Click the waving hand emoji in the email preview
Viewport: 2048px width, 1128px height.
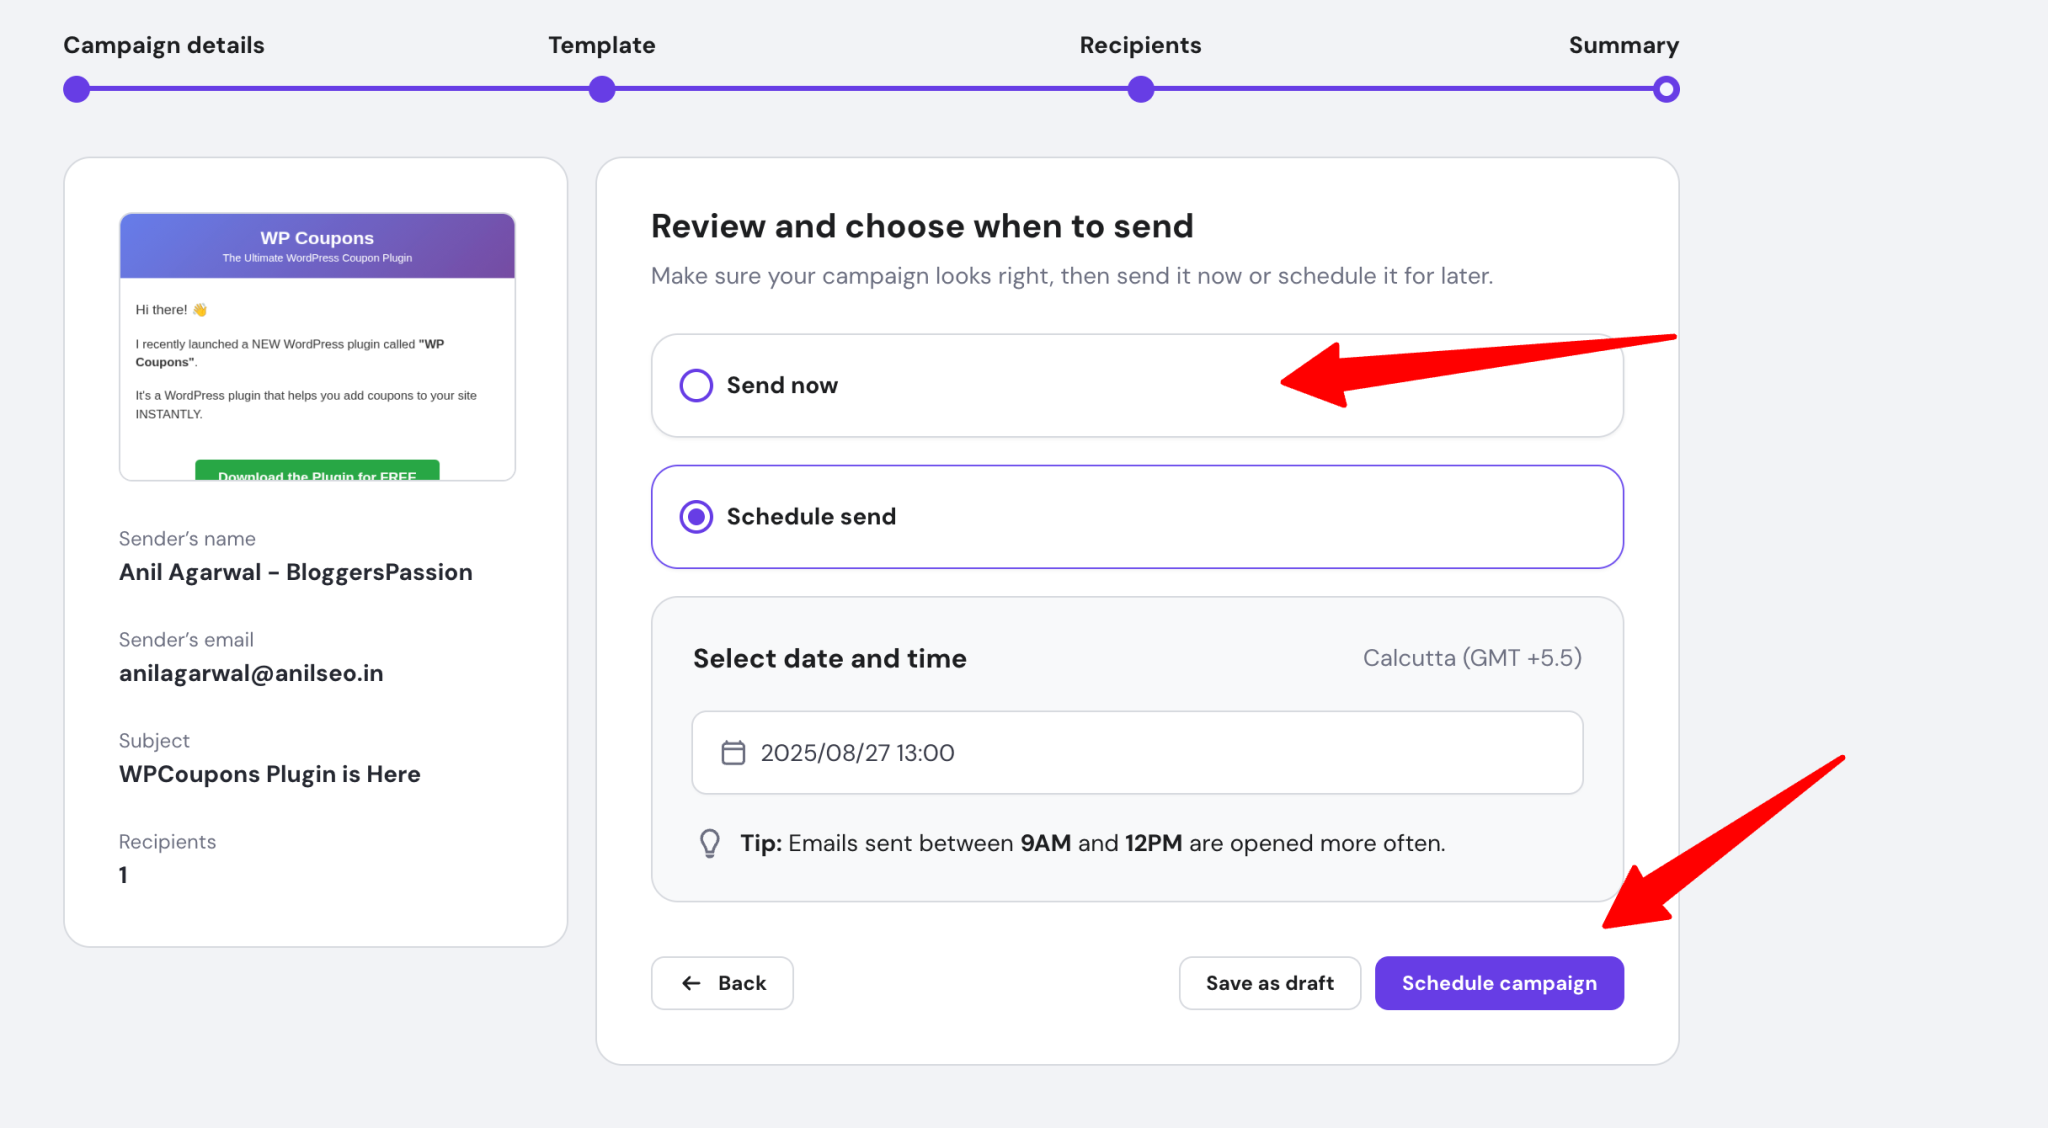coord(199,309)
